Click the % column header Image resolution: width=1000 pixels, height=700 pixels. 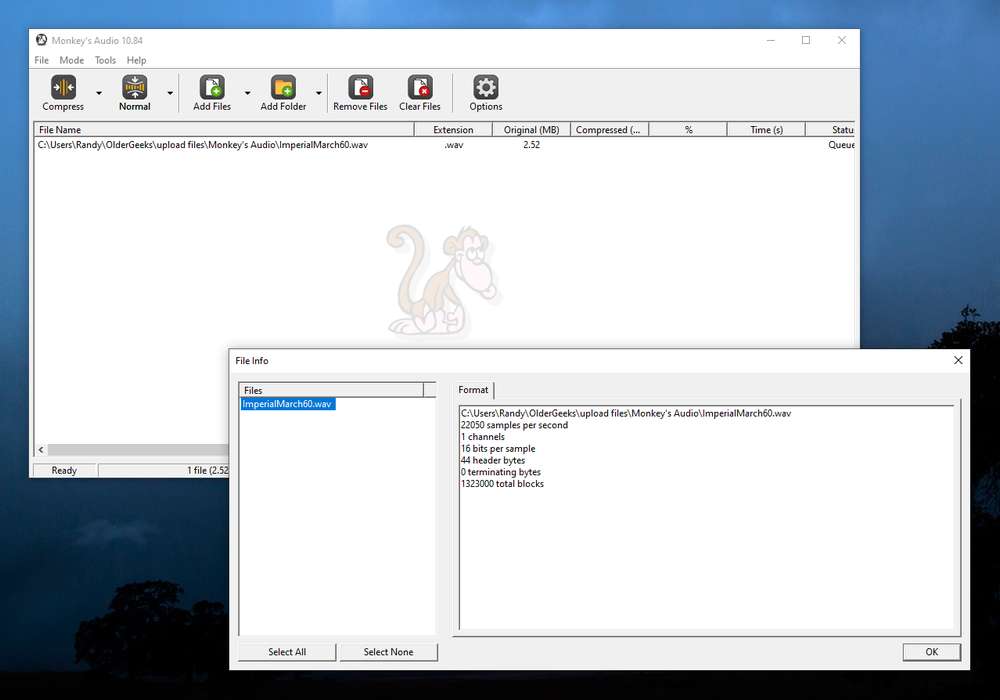tap(688, 129)
